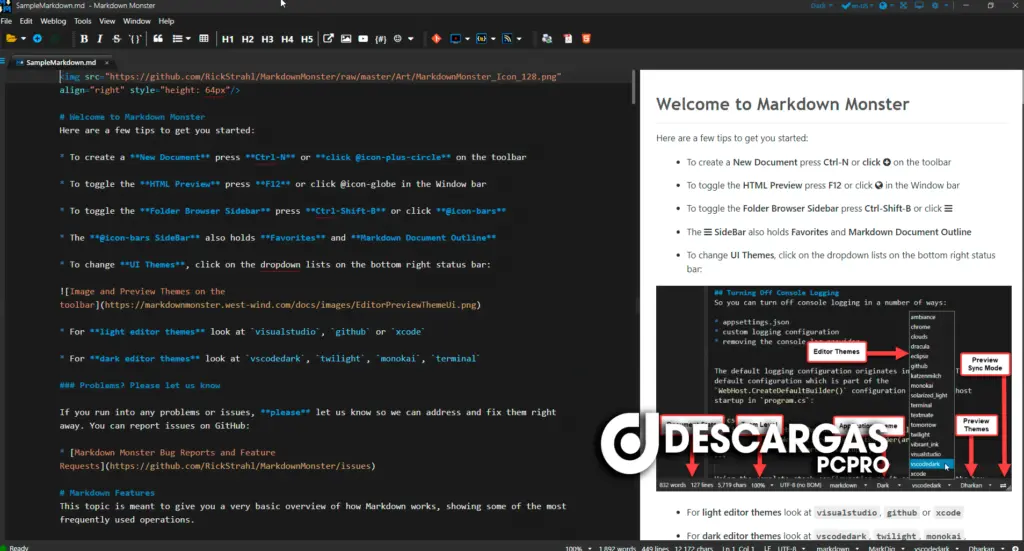This screenshot has height=551, width=1024.
Task: Open the Weblog menu
Action: tap(53, 21)
